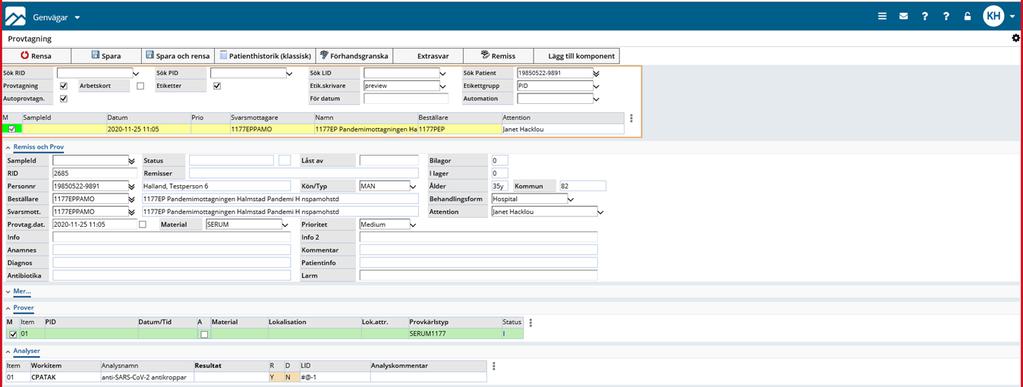The height and width of the screenshot is (387, 1023).
Task: Click the second question mark help icon
Action: pos(946,16)
